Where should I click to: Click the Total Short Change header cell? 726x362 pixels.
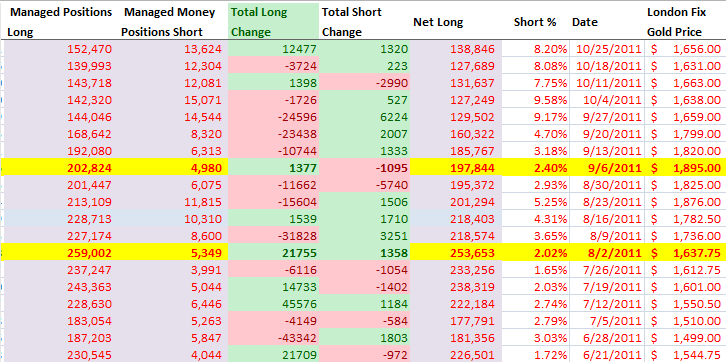364,22
